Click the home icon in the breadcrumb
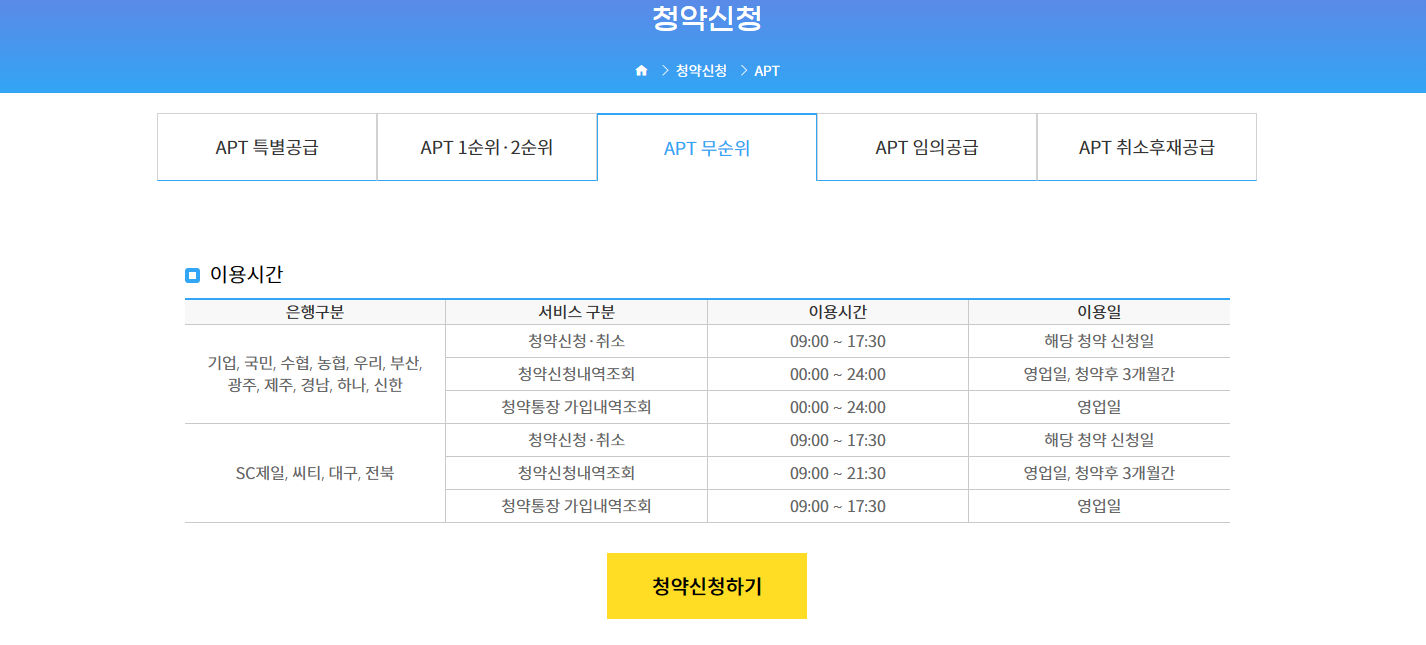The image size is (1426, 645). click(640, 70)
